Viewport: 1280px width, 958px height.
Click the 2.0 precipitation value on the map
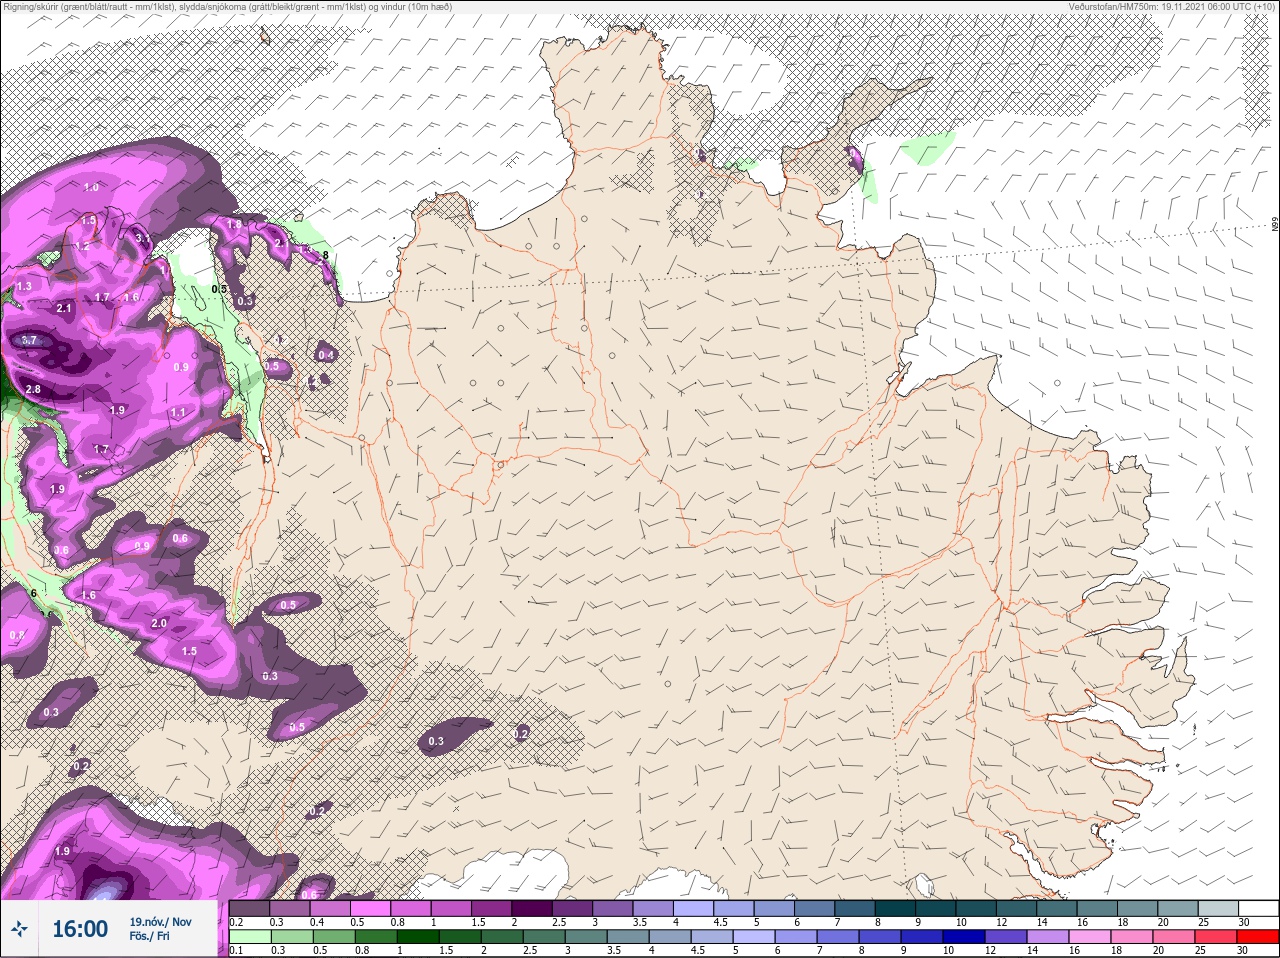pos(159,624)
